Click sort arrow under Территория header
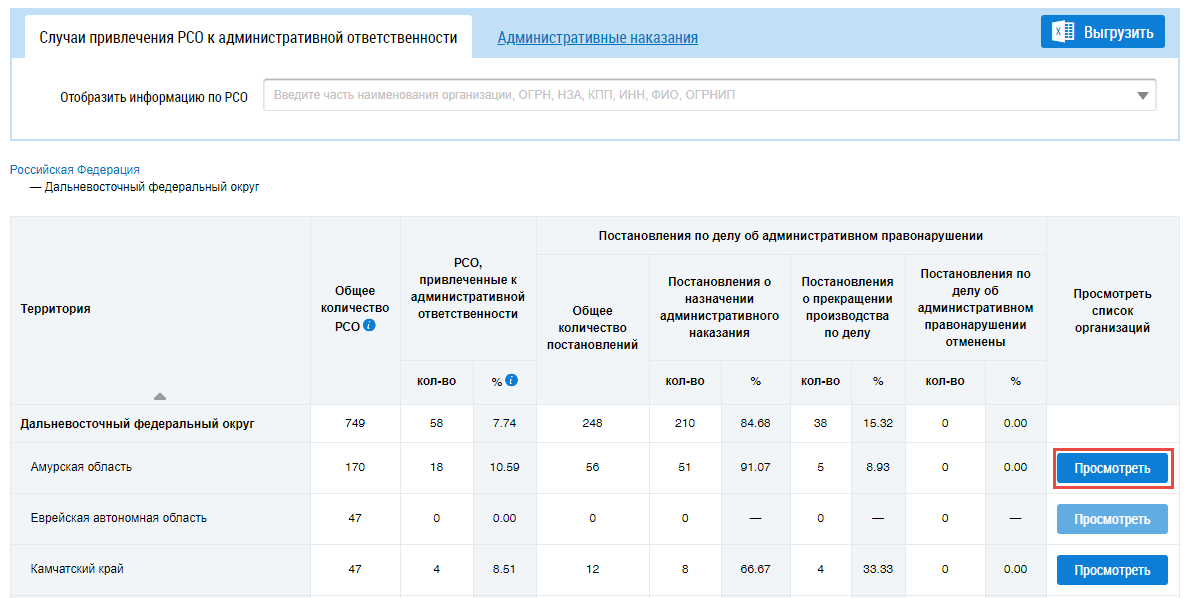This screenshot has width=1197, height=598. click(160, 396)
